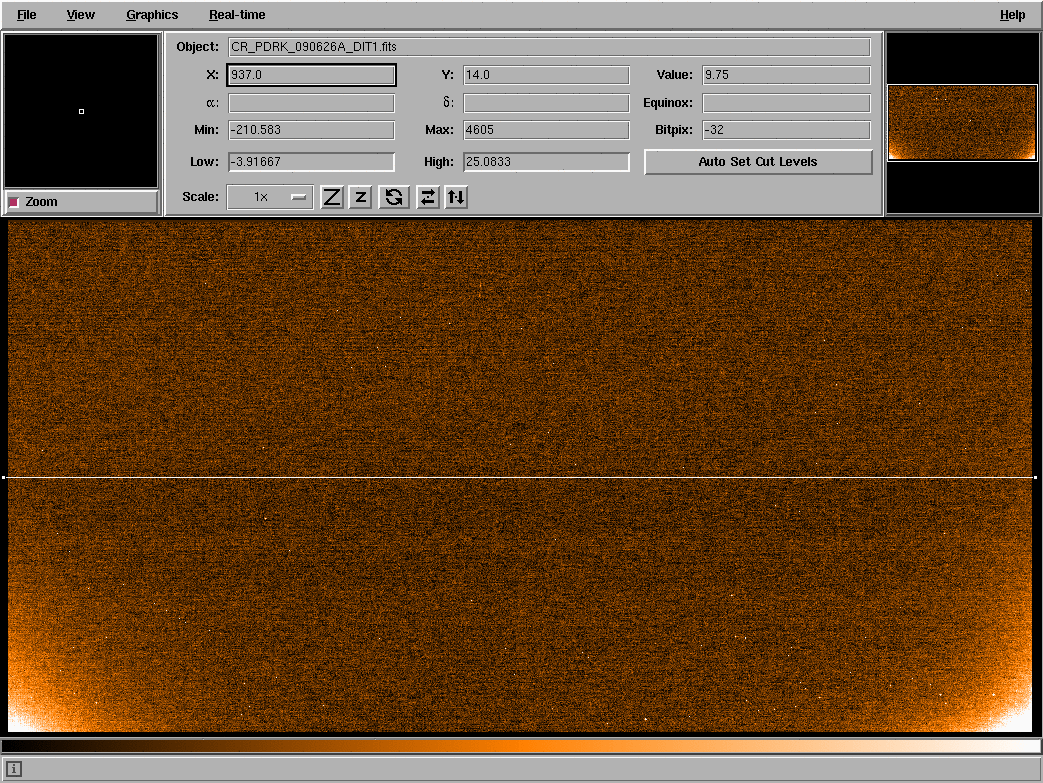This screenshot has height=783, width=1043.
Task: Click the horizontal line across the image
Action: [x=520, y=478]
